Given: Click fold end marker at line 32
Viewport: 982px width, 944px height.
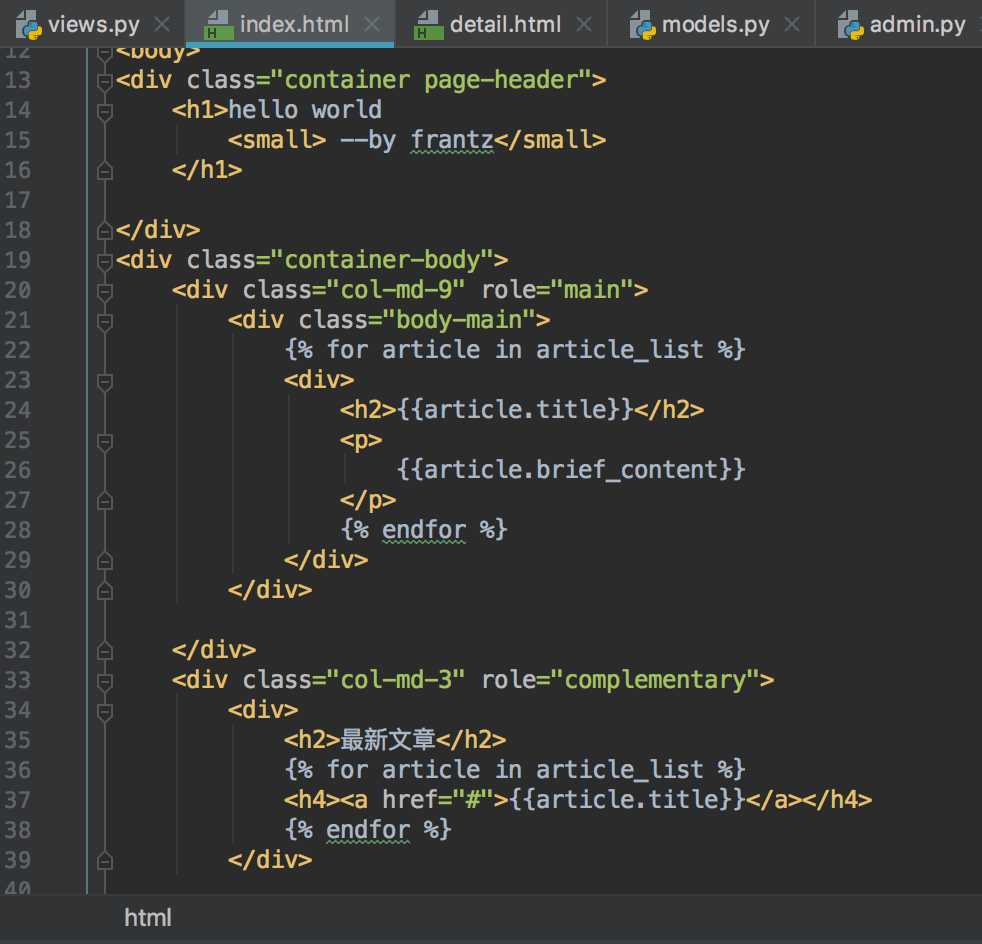Looking at the screenshot, I should [x=105, y=651].
